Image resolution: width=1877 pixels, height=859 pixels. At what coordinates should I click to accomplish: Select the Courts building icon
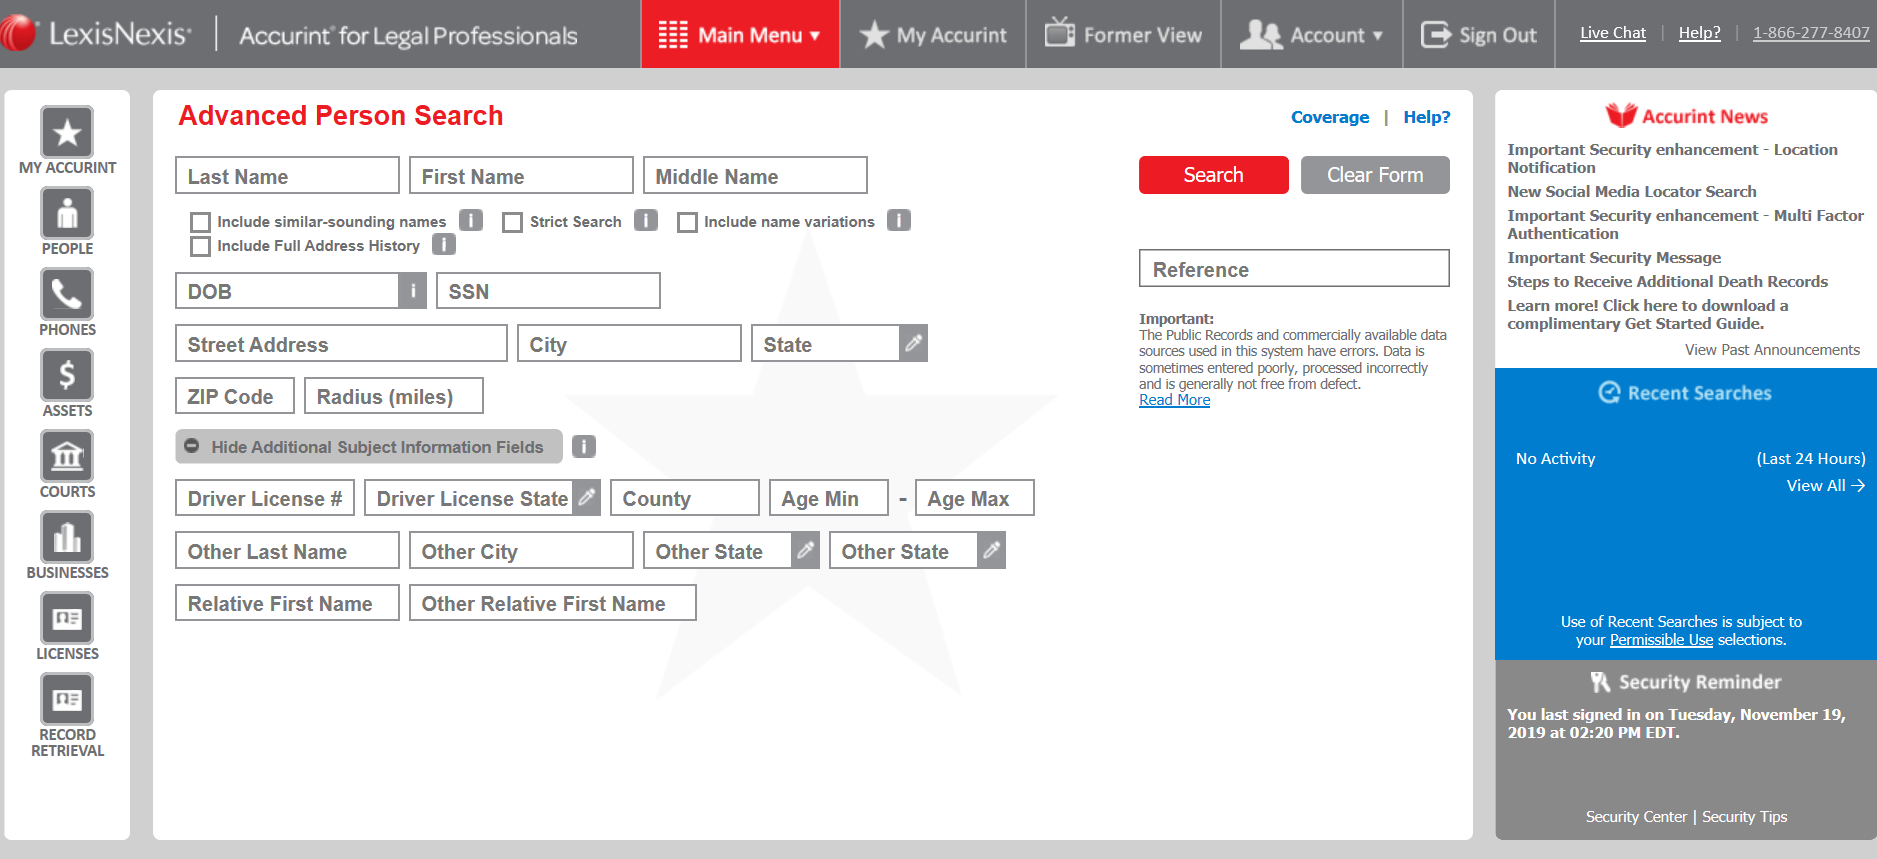(67, 457)
